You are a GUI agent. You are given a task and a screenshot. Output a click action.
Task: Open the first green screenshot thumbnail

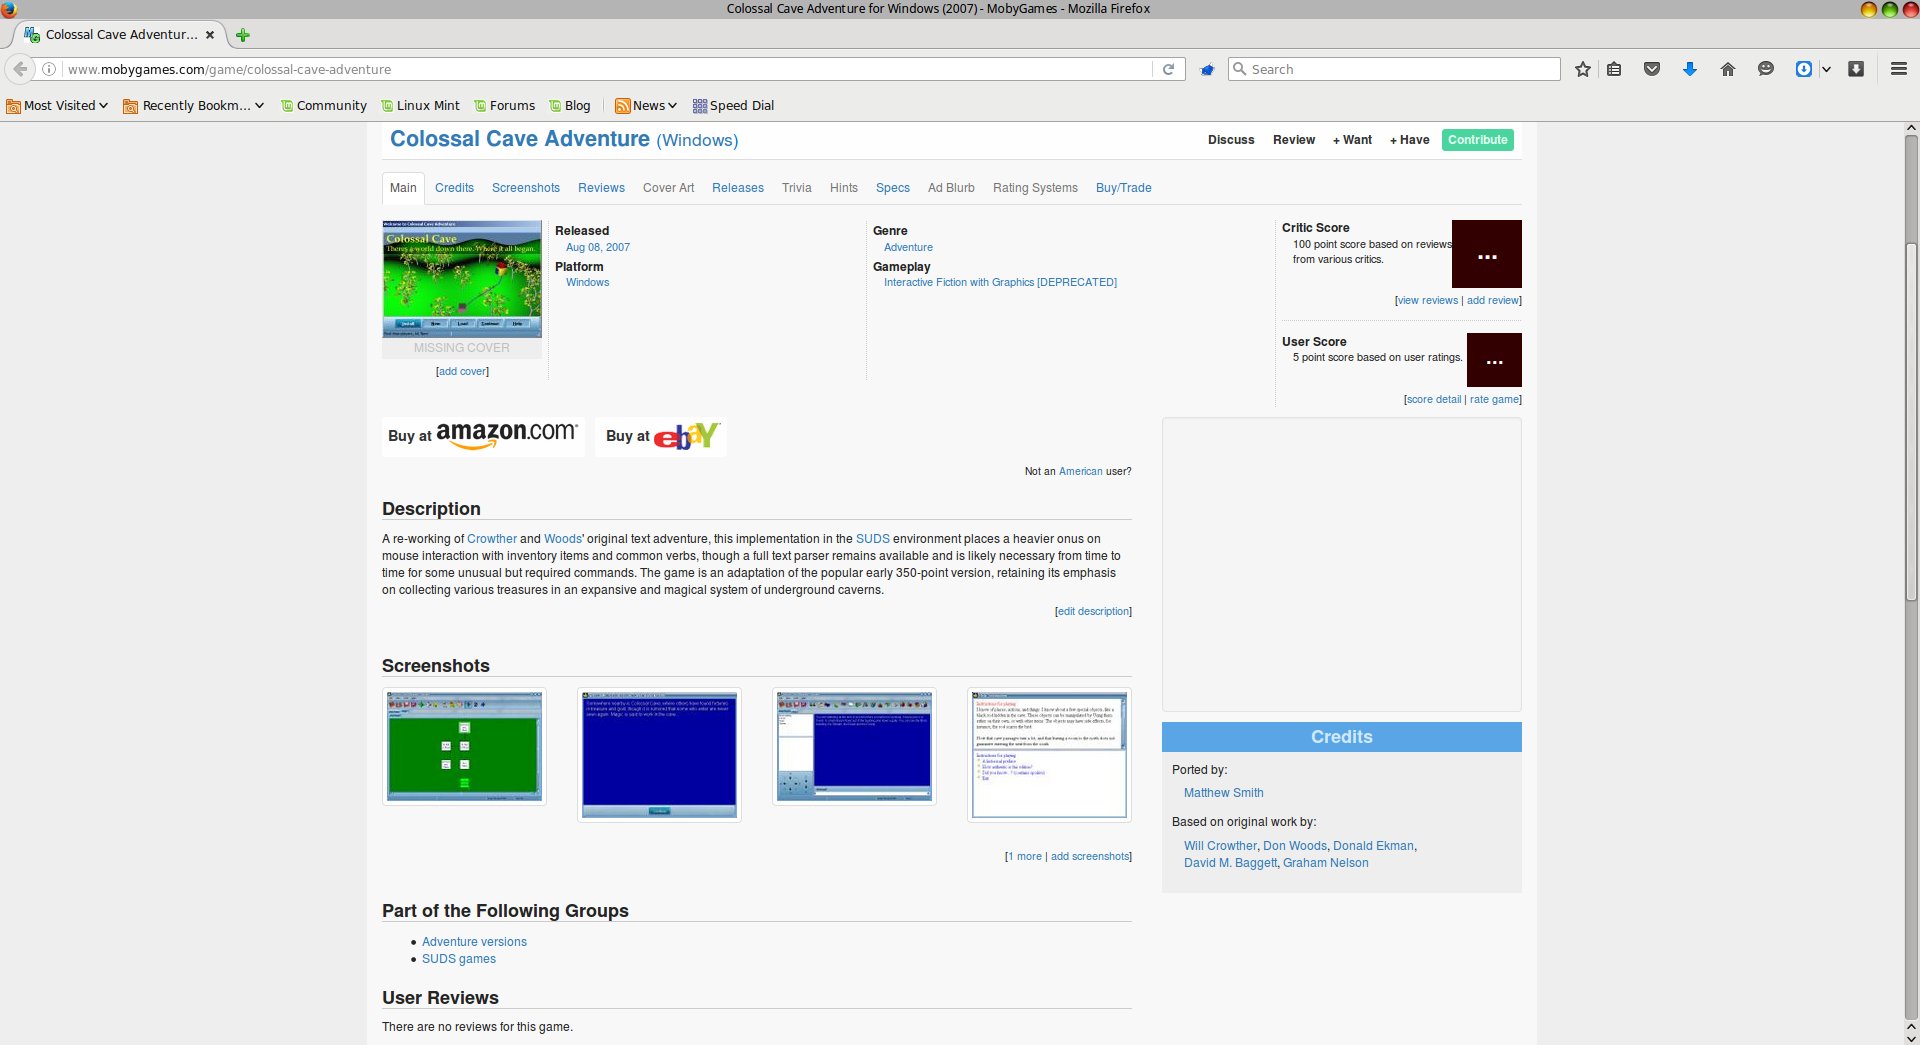tap(464, 746)
